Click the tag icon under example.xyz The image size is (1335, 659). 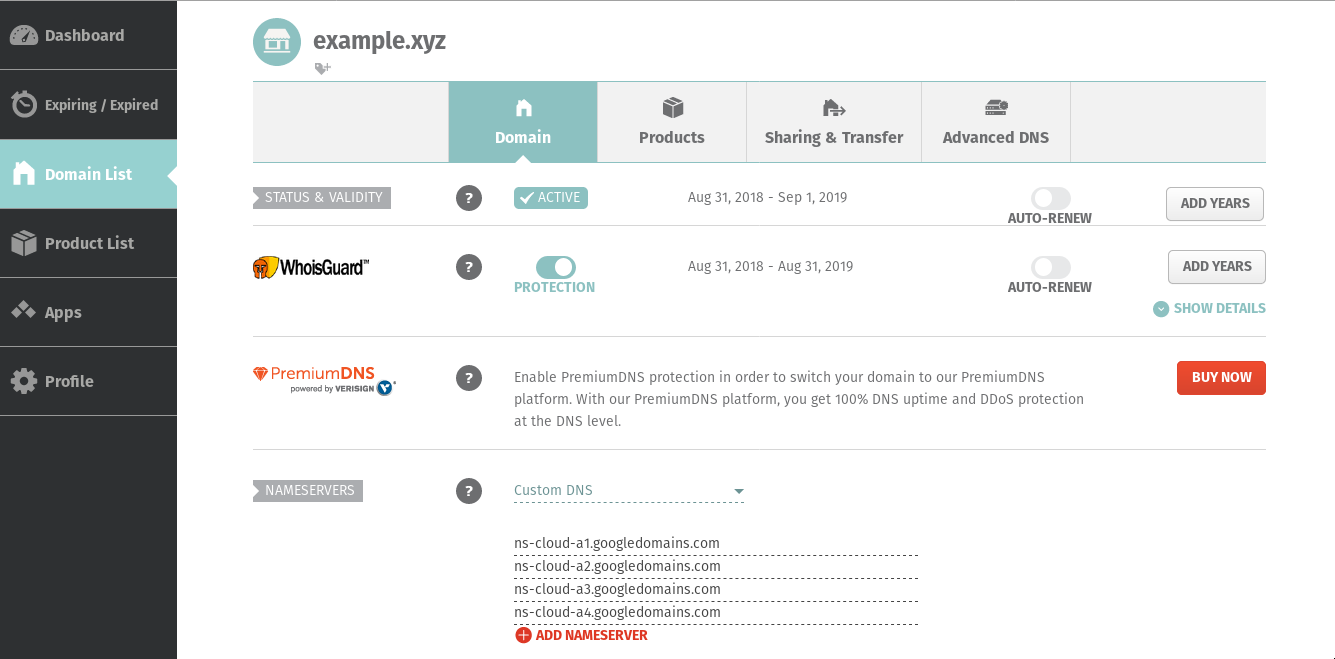tap(322, 68)
